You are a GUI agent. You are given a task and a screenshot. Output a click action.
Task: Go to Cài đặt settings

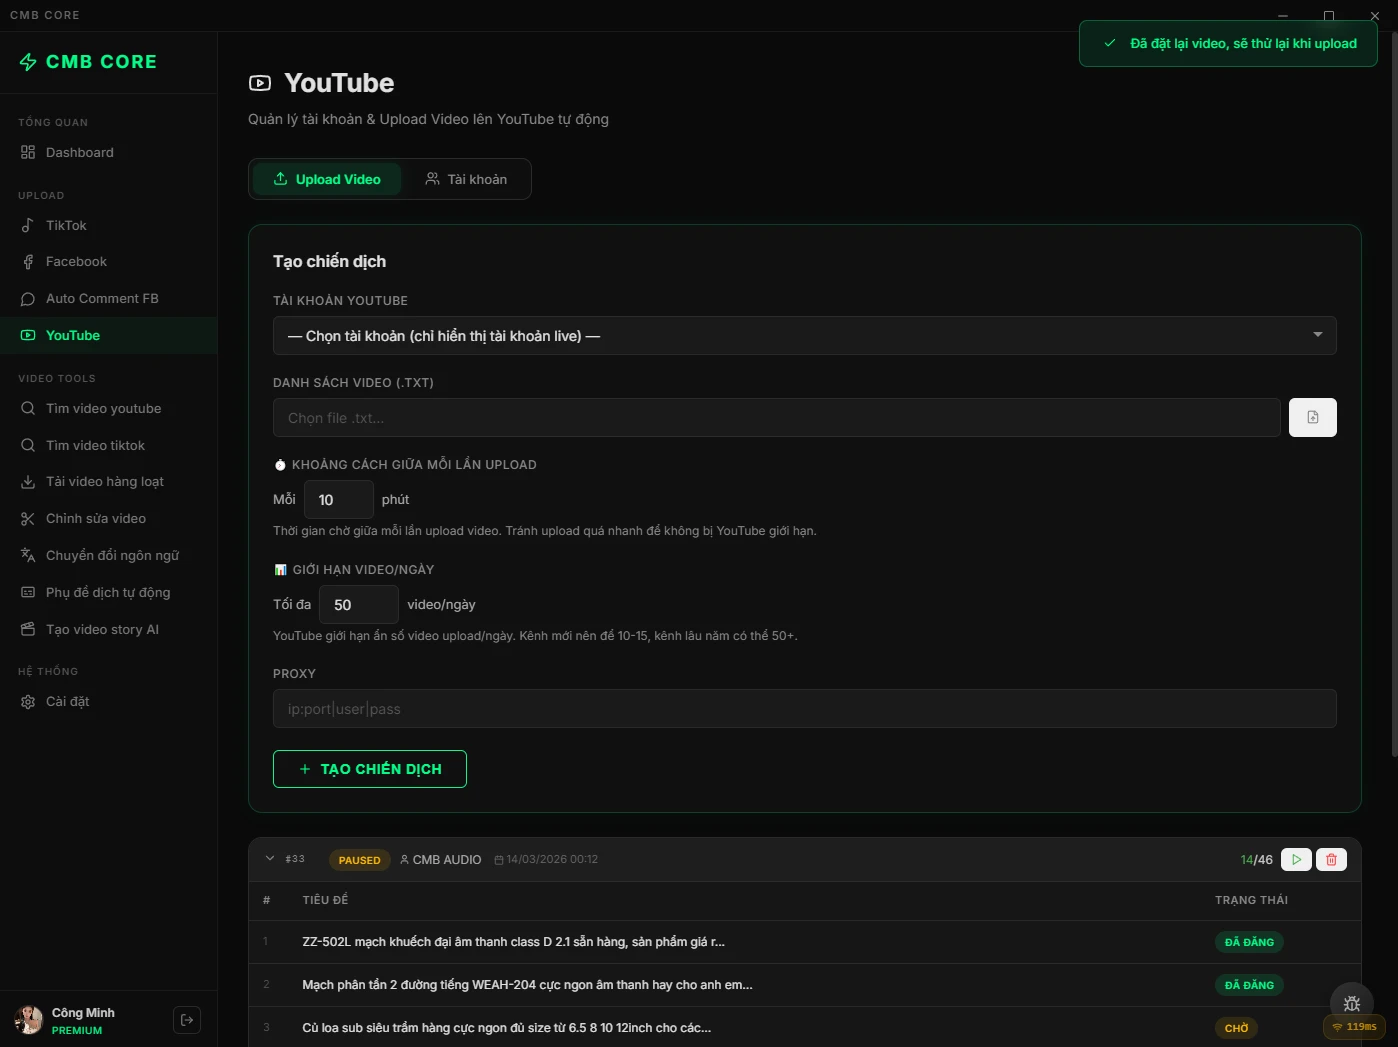67,702
